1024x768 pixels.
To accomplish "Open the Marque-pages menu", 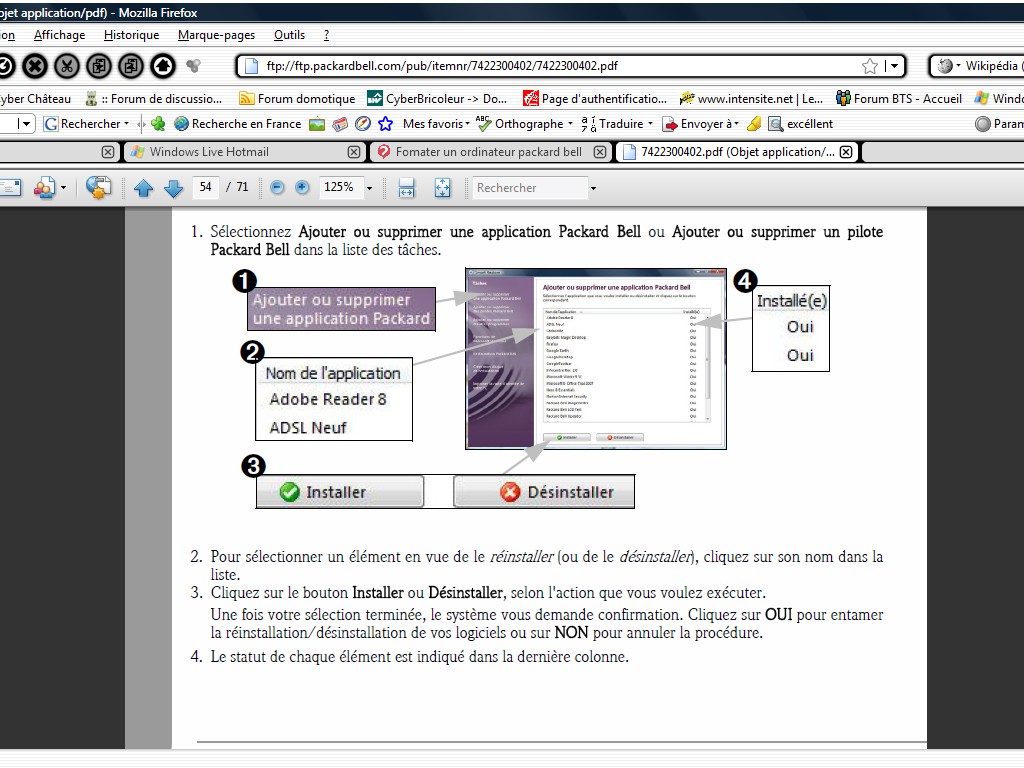I will [216, 35].
